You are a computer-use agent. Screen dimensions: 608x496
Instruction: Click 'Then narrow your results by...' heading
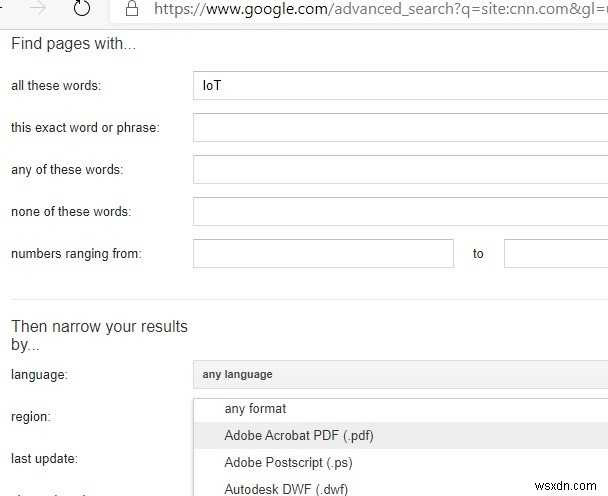tap(99, 335)
